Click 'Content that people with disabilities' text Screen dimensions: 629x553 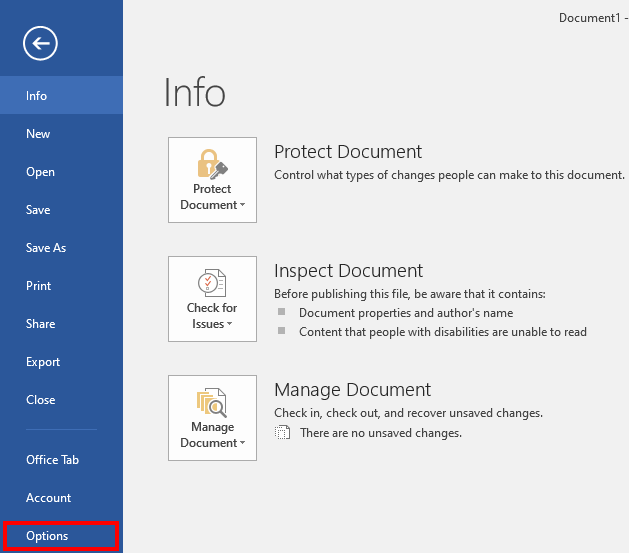(443, 332)
